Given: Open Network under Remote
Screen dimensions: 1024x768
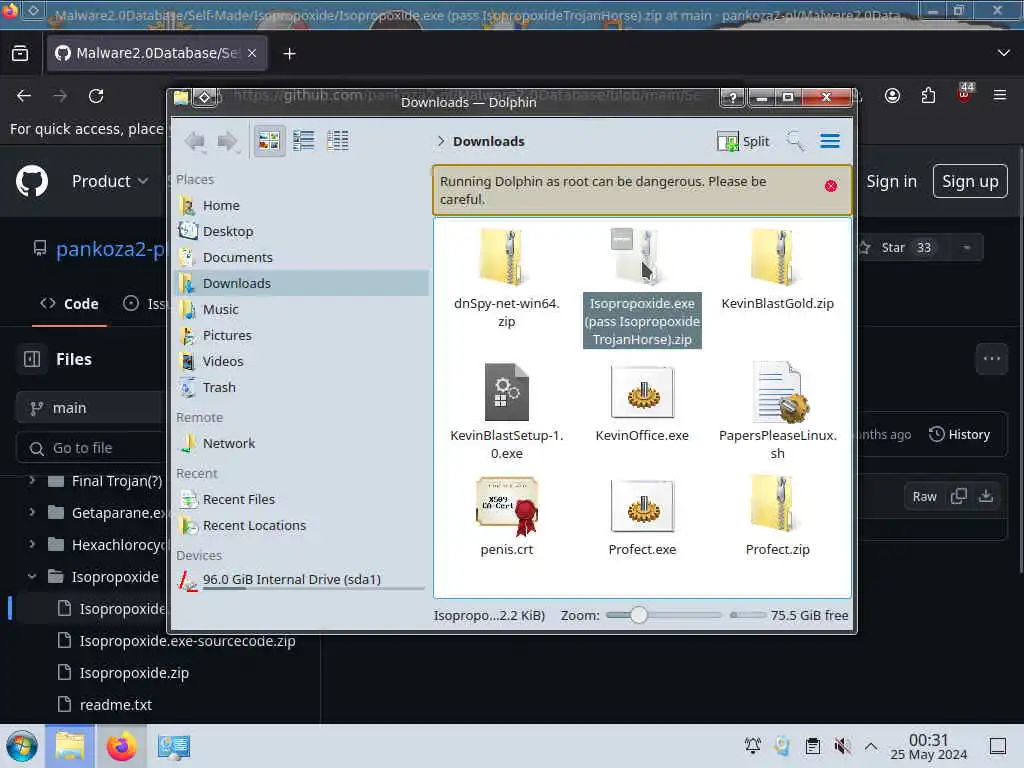Looking at the screenshot, I should point(303,443).
